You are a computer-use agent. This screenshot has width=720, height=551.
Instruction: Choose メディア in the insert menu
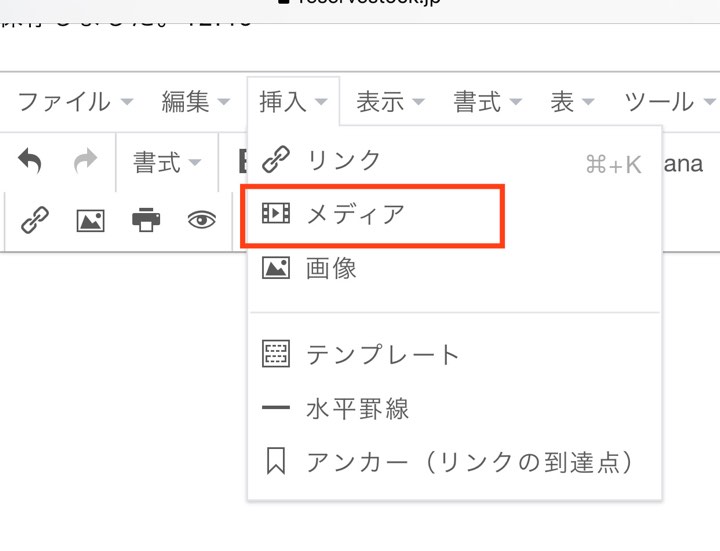455,214
